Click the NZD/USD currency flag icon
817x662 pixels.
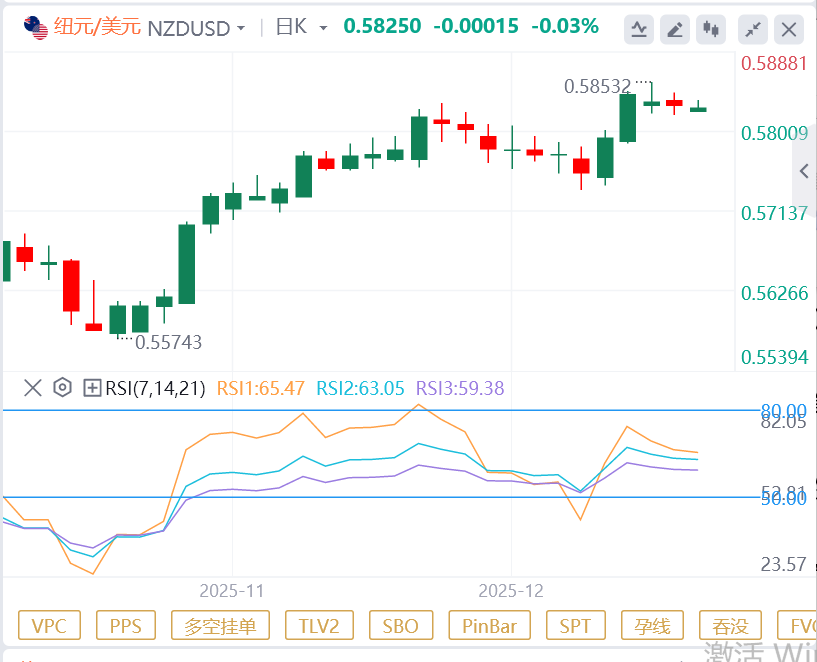coord(36,28)
